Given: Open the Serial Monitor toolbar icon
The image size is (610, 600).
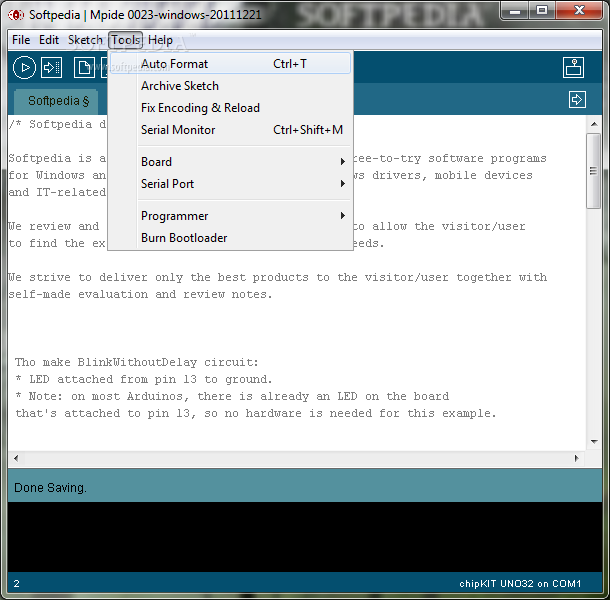Looking at the screenshot, I should click(x=573, y=67).
